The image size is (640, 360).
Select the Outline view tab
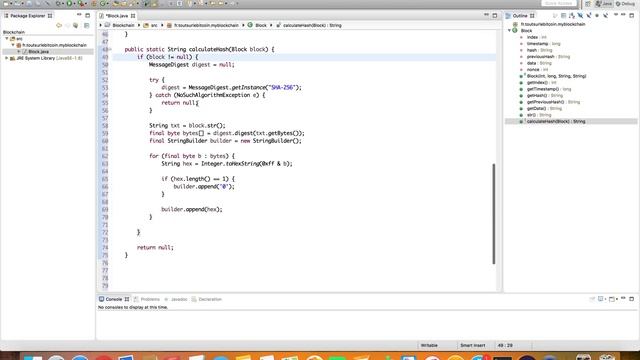pos(520,16)
